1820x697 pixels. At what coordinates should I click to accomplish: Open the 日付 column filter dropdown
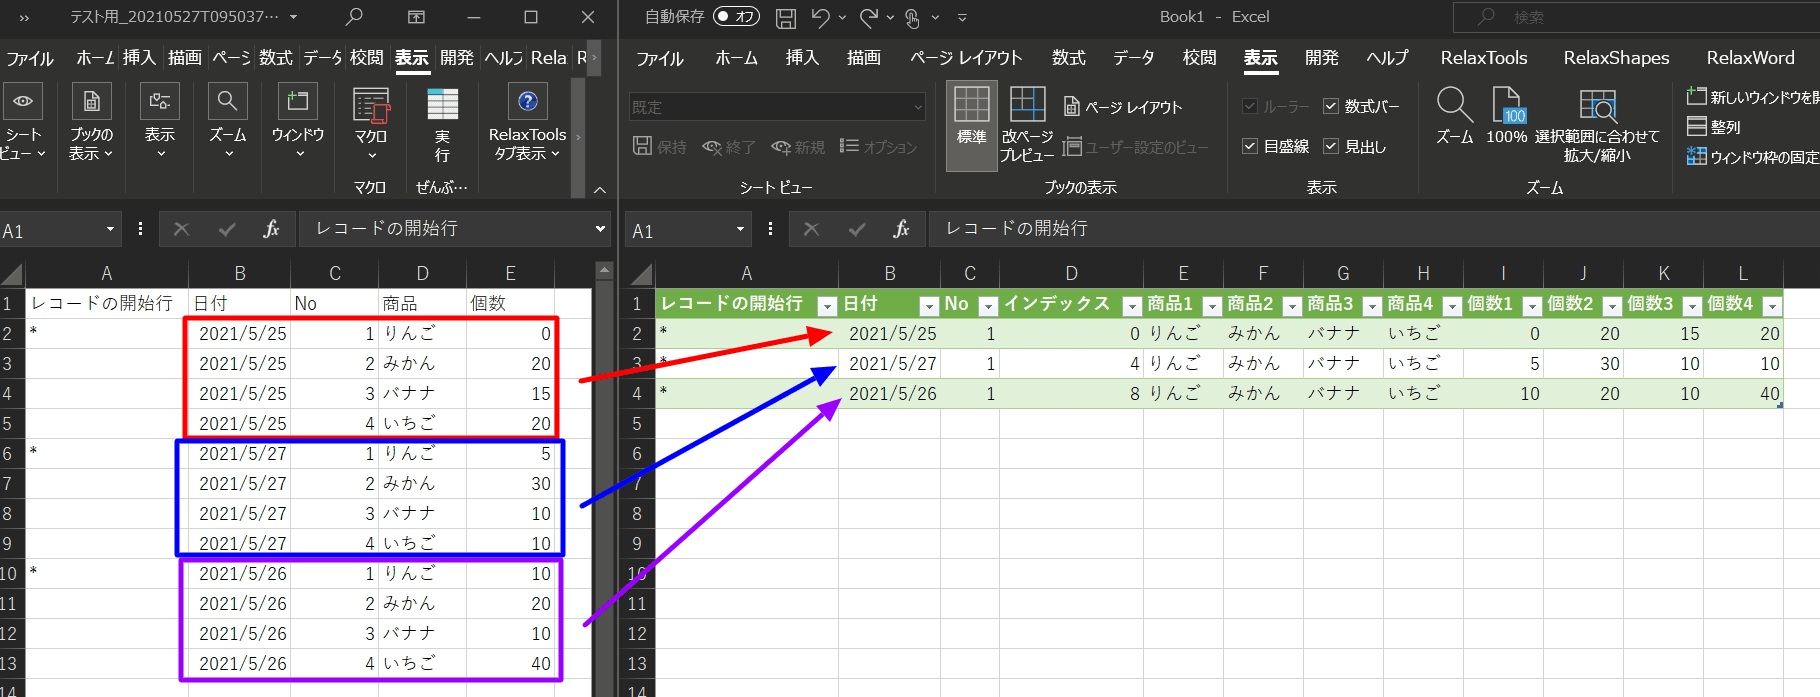point(928,306)
